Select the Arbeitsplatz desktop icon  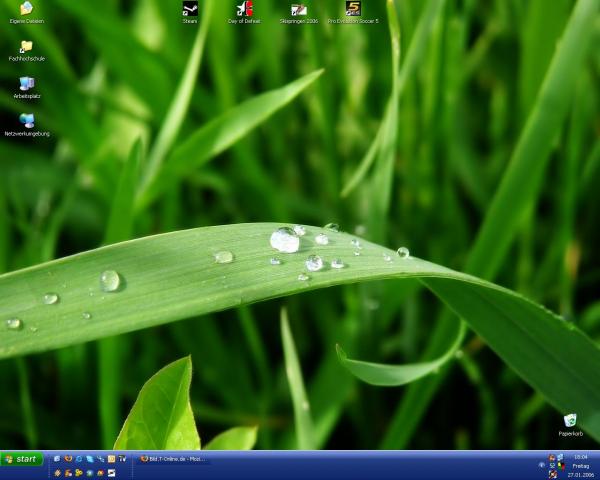(x=27, y=88)
